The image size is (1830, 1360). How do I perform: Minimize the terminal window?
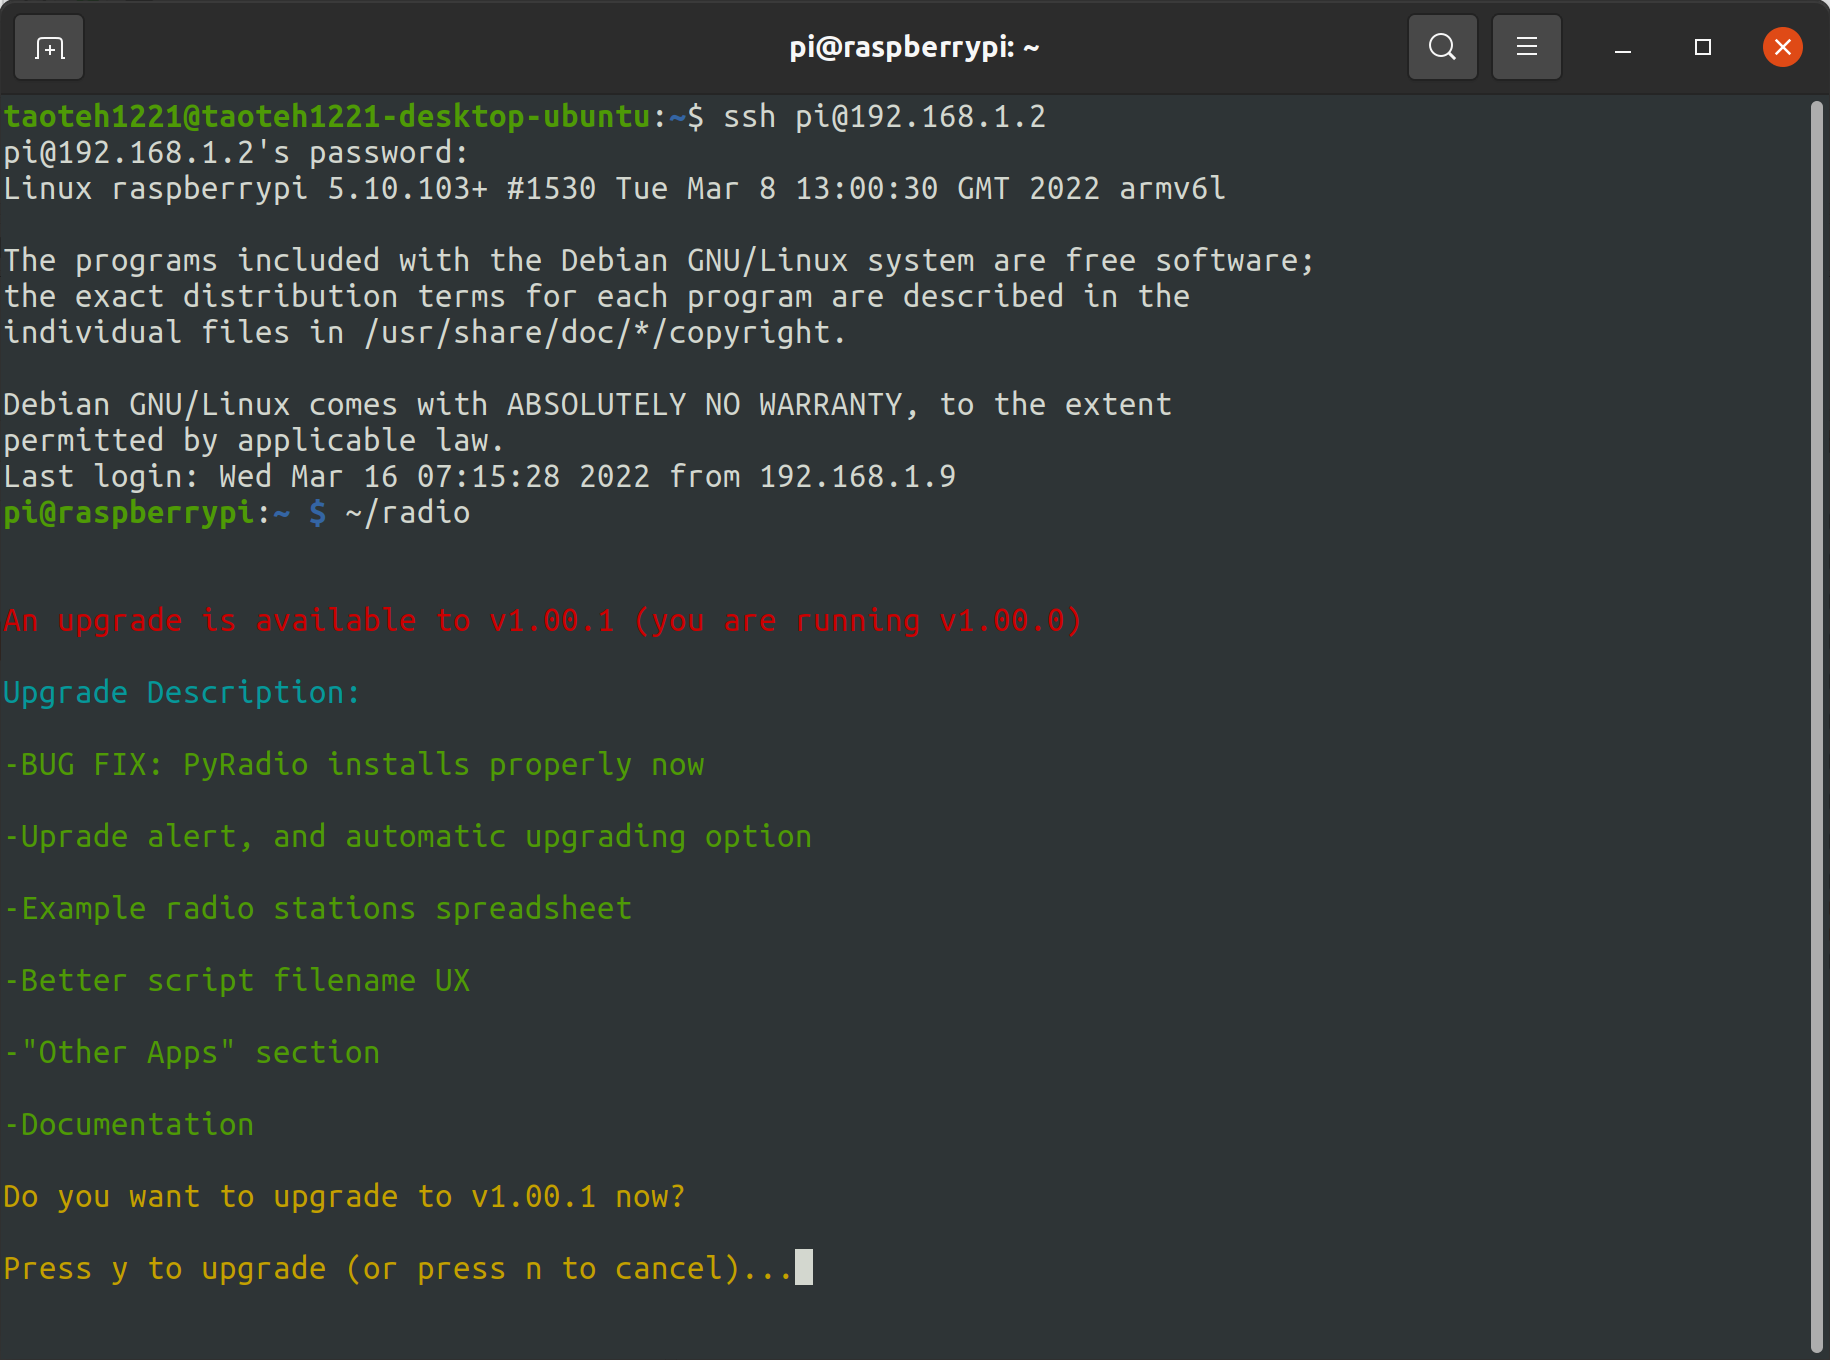pyautogui.click(x=1623, y=47)
